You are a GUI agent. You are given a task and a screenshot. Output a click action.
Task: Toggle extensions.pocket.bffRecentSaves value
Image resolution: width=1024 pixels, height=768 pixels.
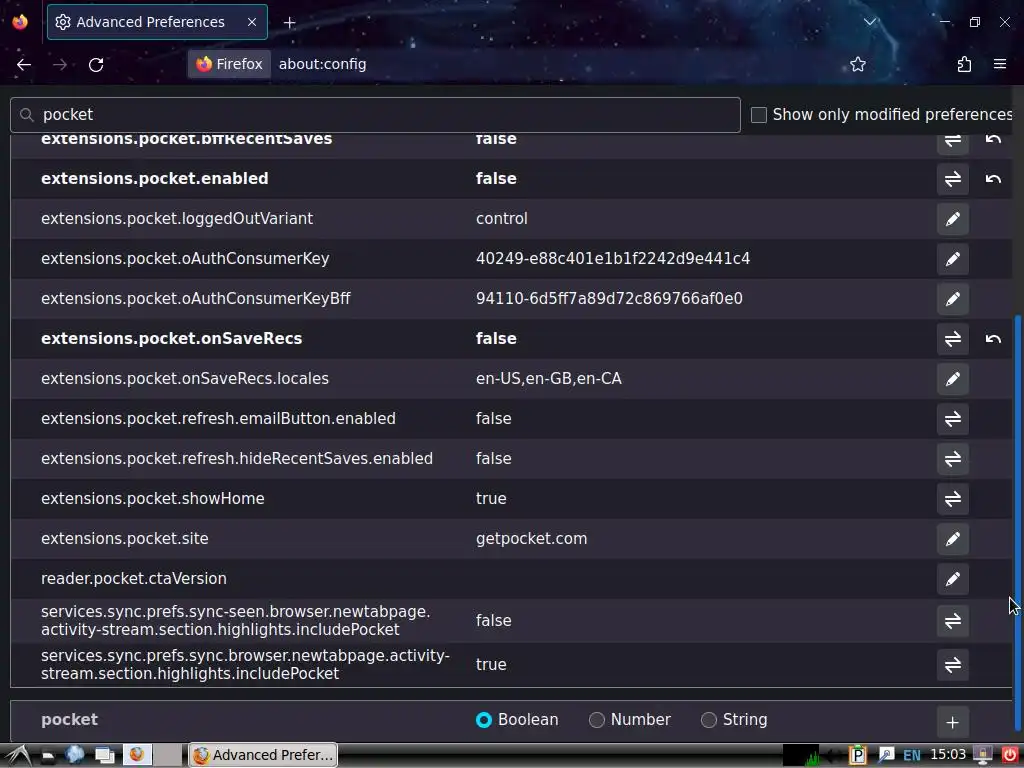[x=952, y=140]
